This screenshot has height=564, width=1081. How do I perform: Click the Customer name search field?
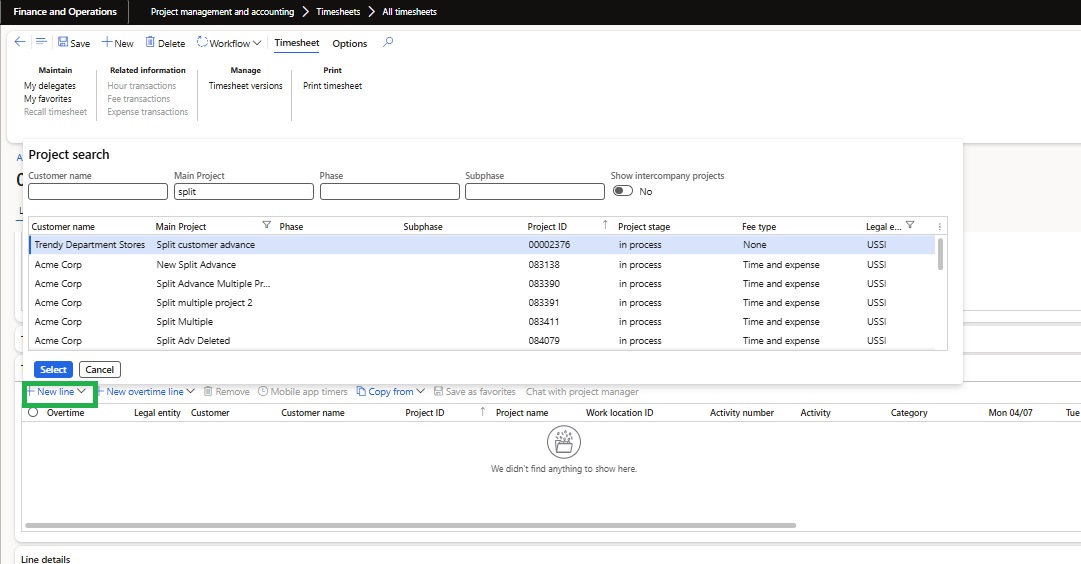pyautogui.click(x=98, y=192)
